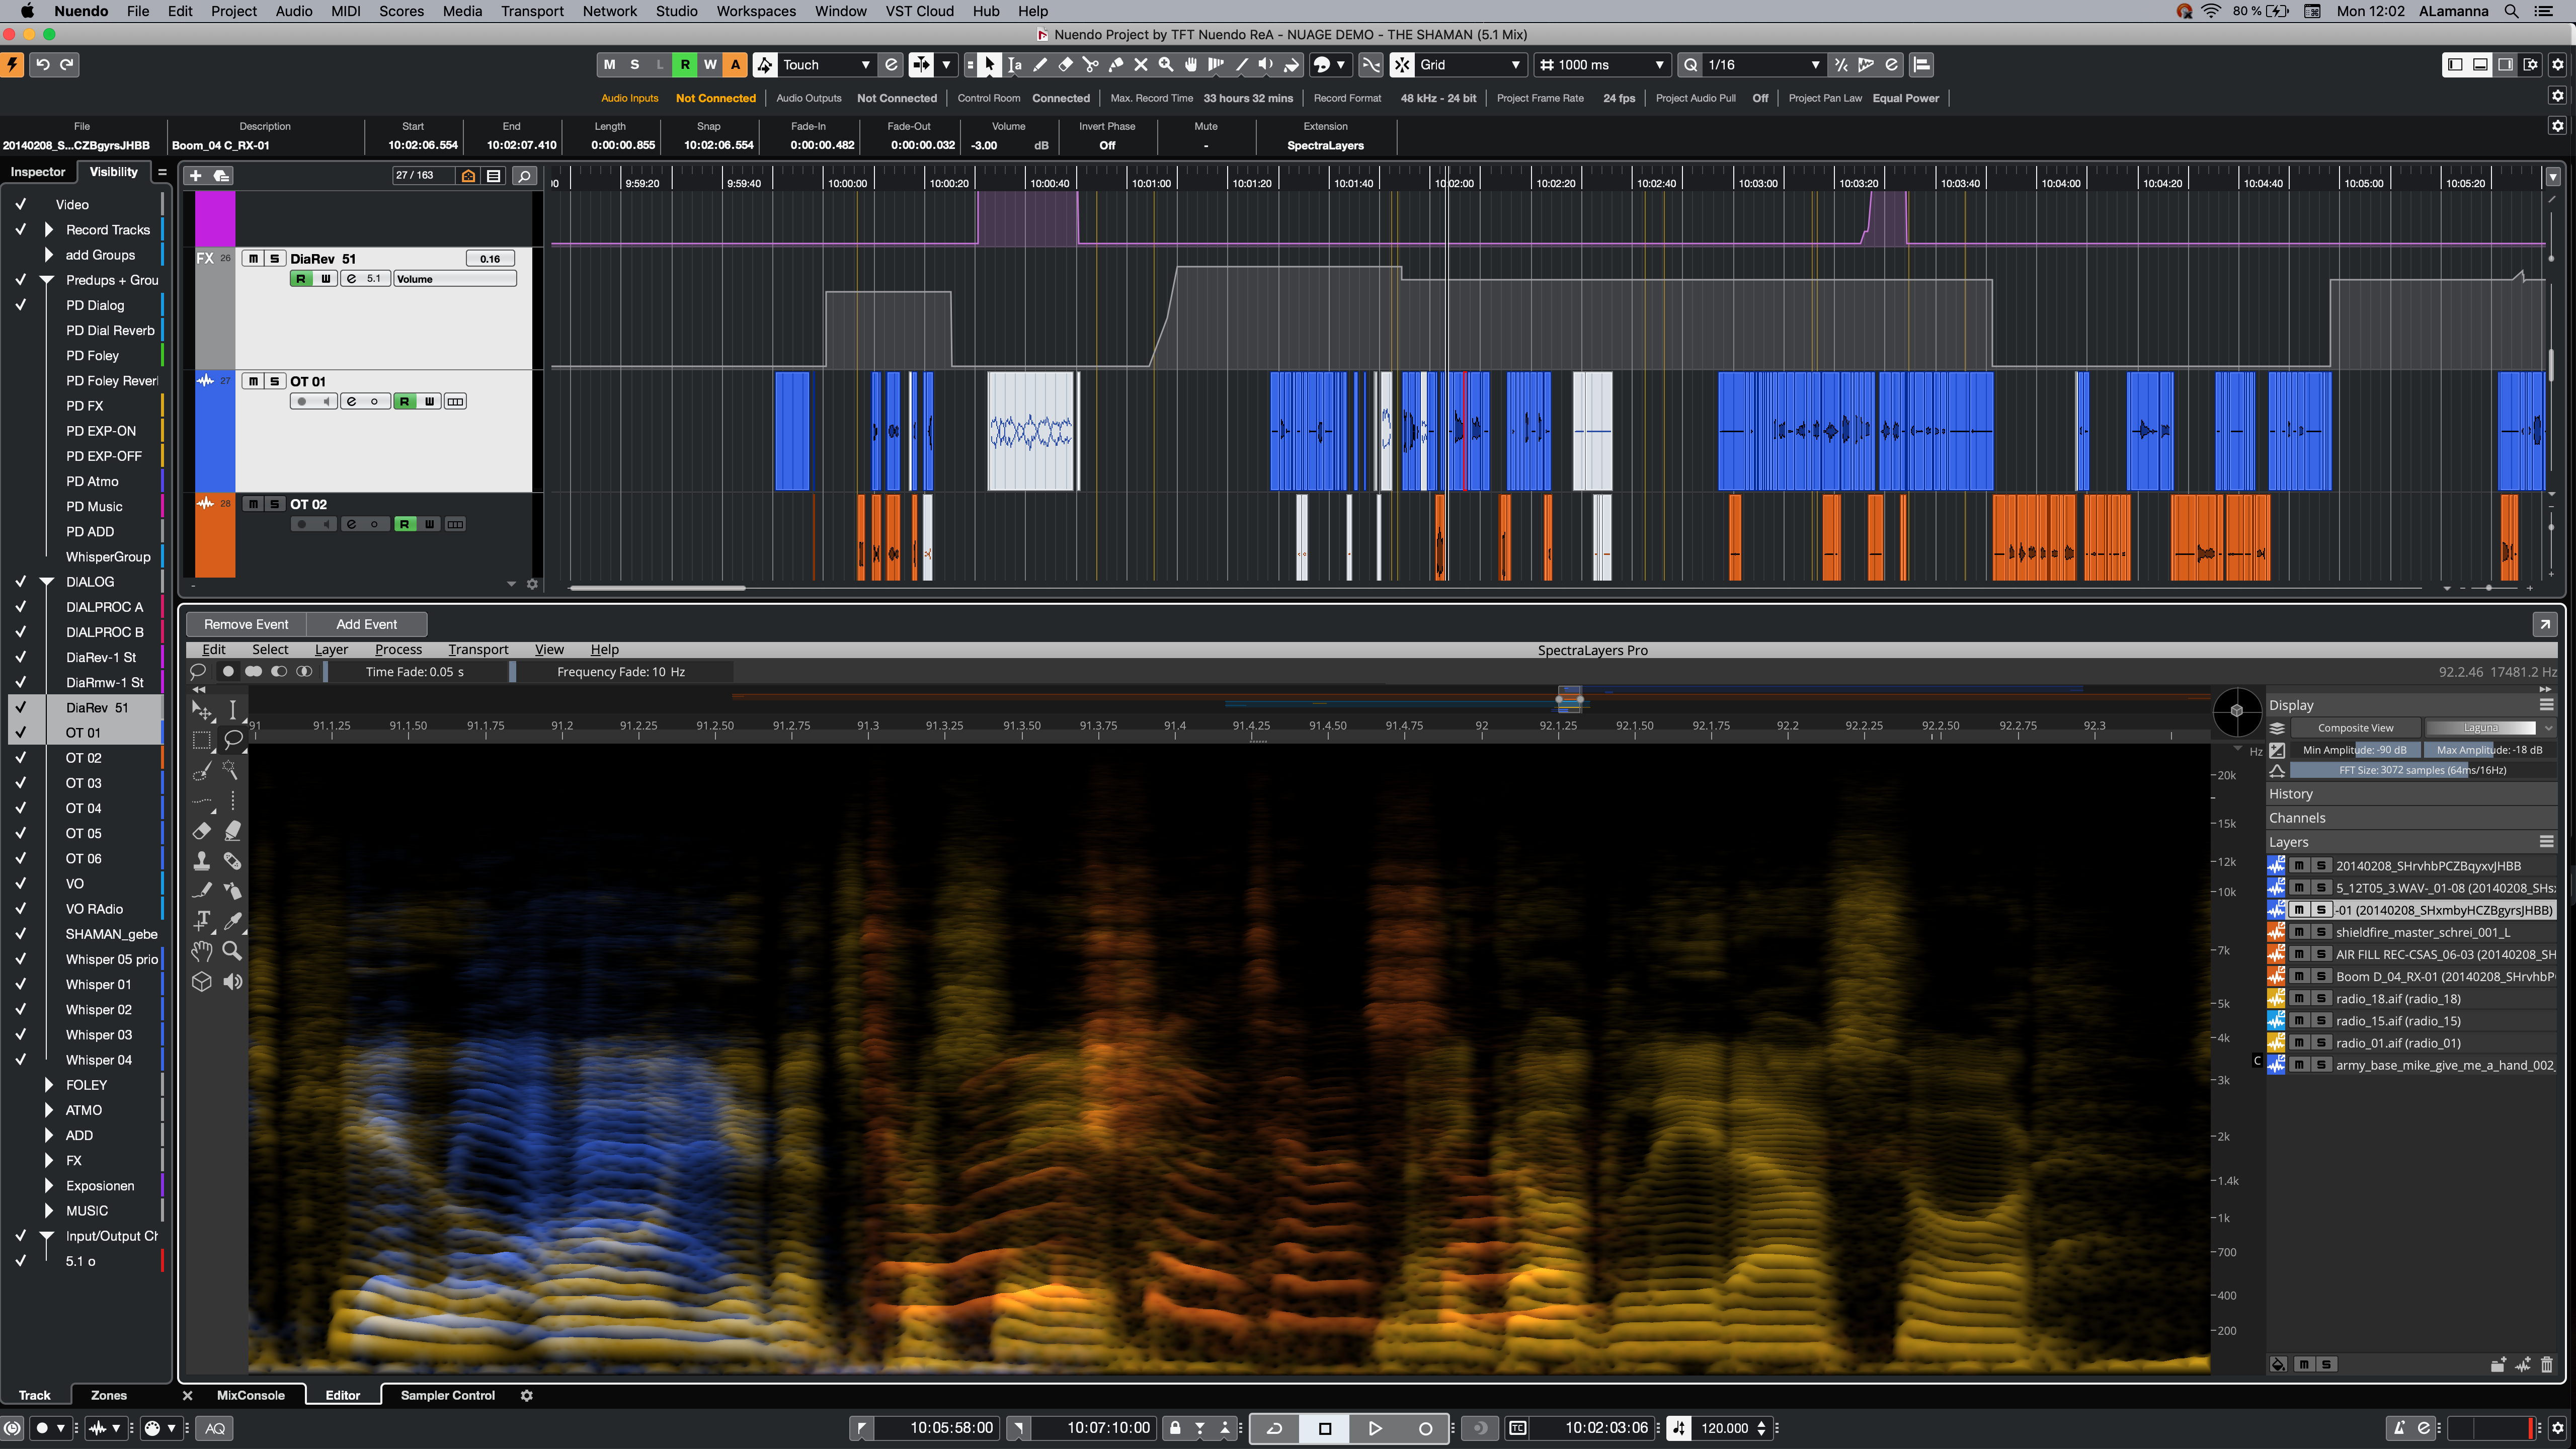Pick the Healing bandage tool
Image resolution: width=2576 pixels, height=1449 pixels.
(x=232, y=860)
